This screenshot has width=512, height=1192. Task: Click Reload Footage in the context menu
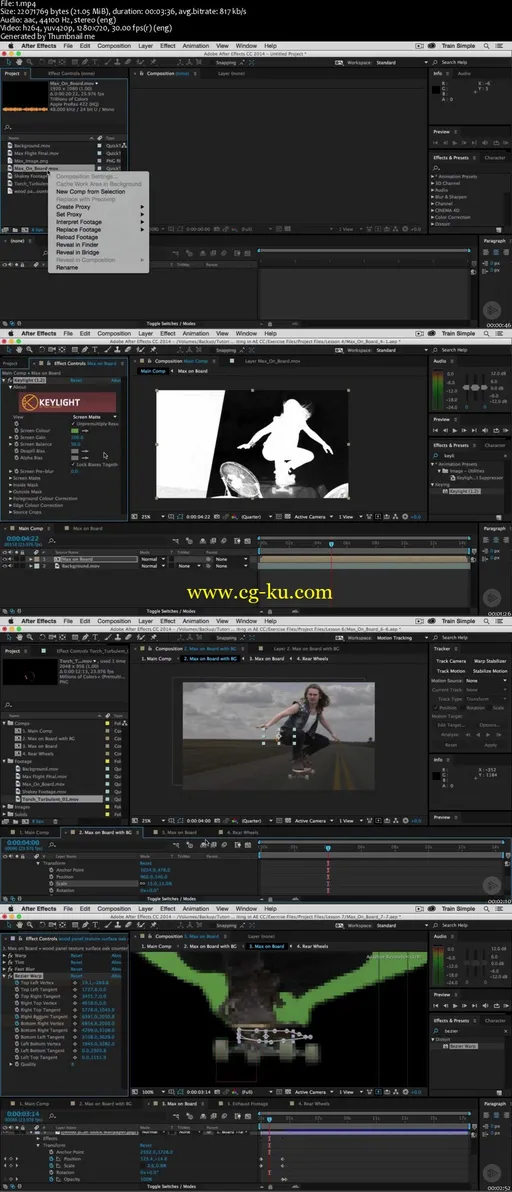tap(77, 237)
